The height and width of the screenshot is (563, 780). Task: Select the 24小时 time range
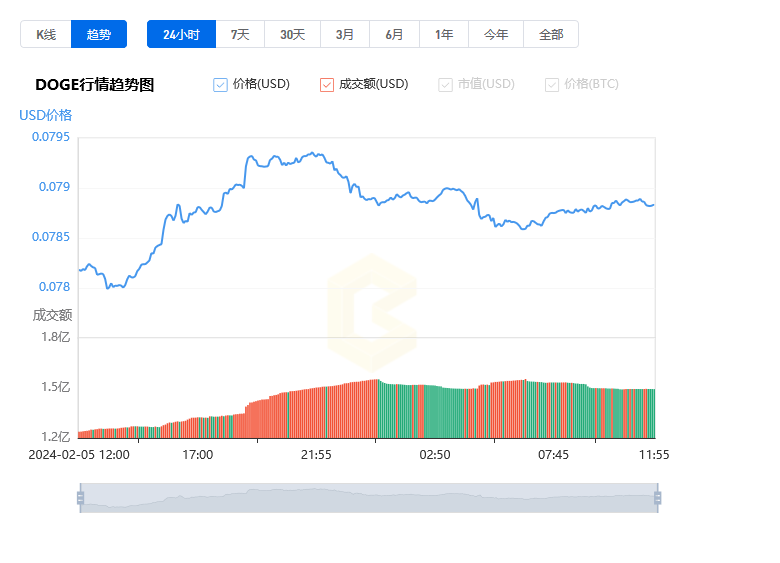[181, 34]
